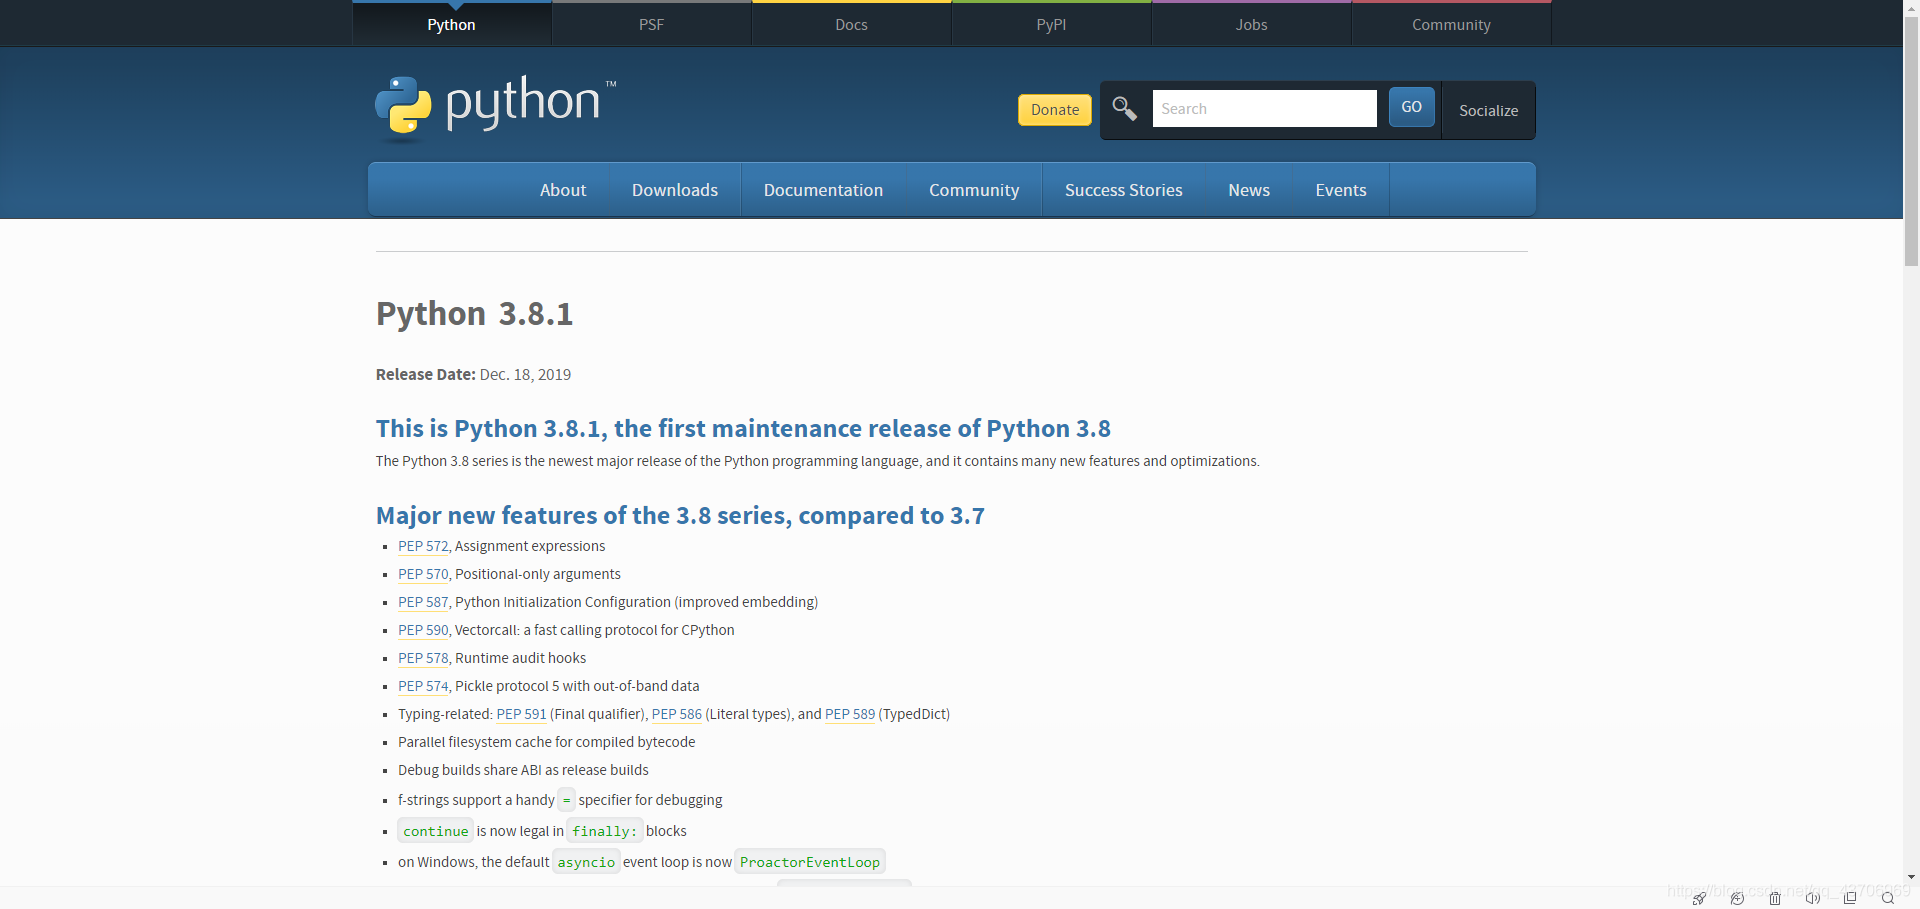The image size is (1920, 909).
Task: Click the 'Release Date:' label
Action: 426,374
